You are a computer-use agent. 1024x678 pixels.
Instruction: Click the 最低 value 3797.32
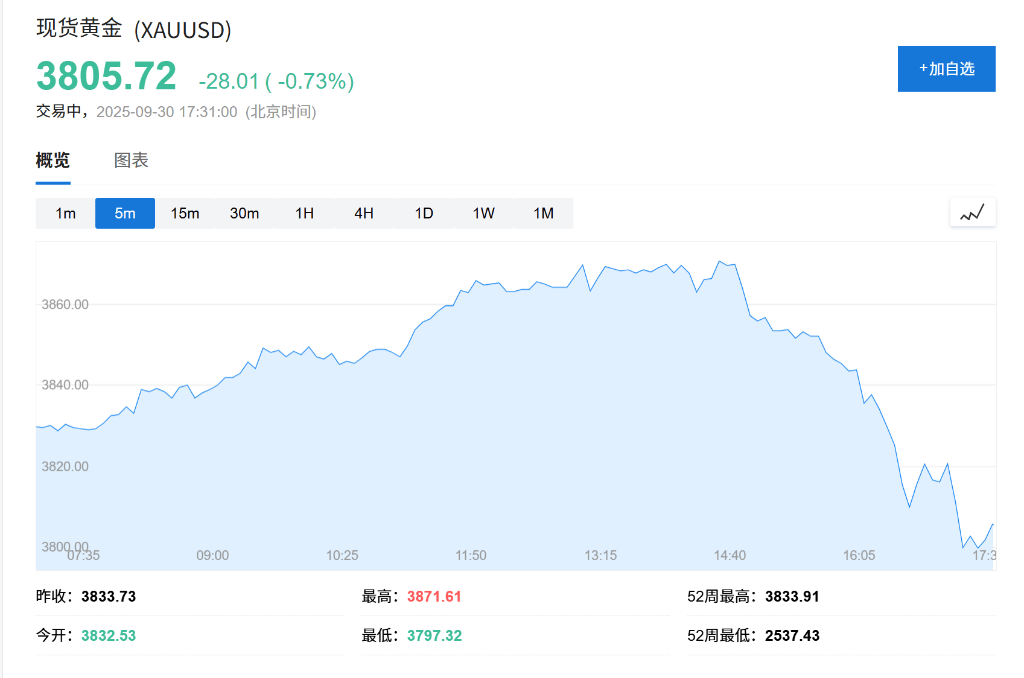coord(434,636)
